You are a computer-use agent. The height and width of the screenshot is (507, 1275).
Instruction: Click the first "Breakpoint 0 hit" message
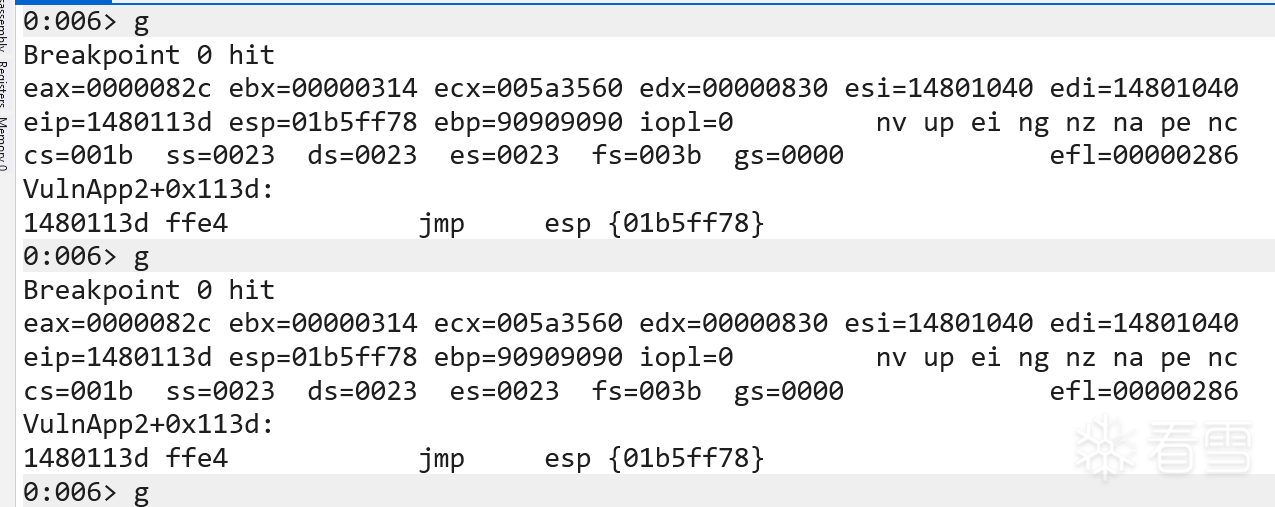click(148, 54)
